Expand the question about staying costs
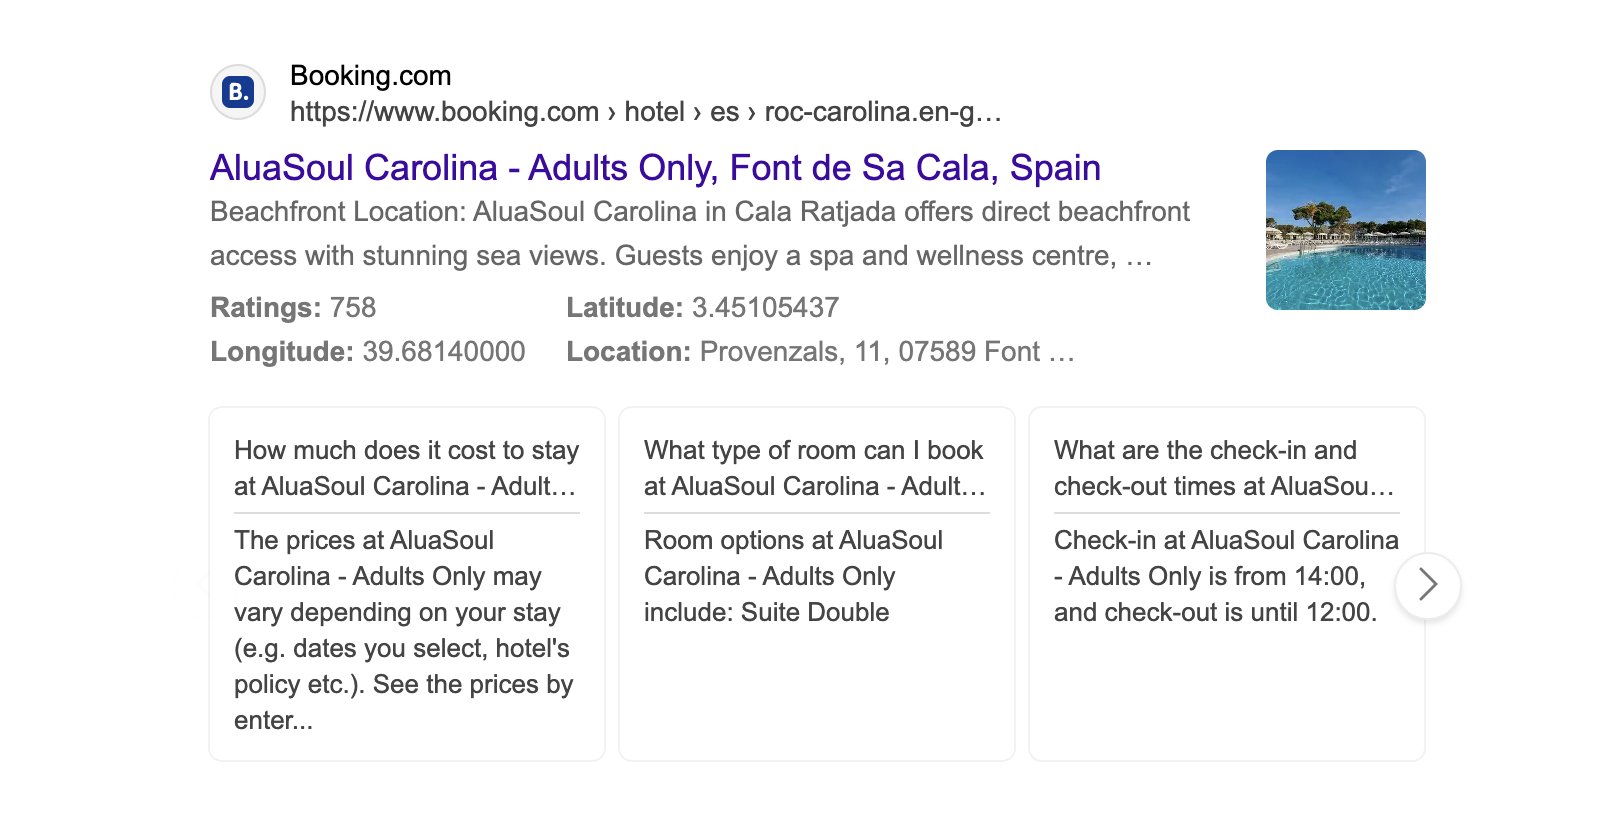1618x822 pixels. 406,468
